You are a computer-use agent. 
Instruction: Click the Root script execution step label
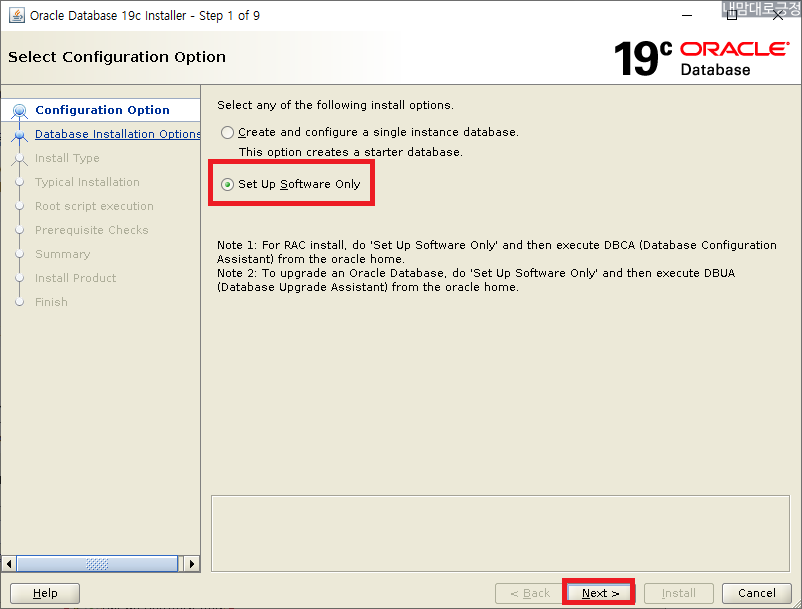click(94, 206)
